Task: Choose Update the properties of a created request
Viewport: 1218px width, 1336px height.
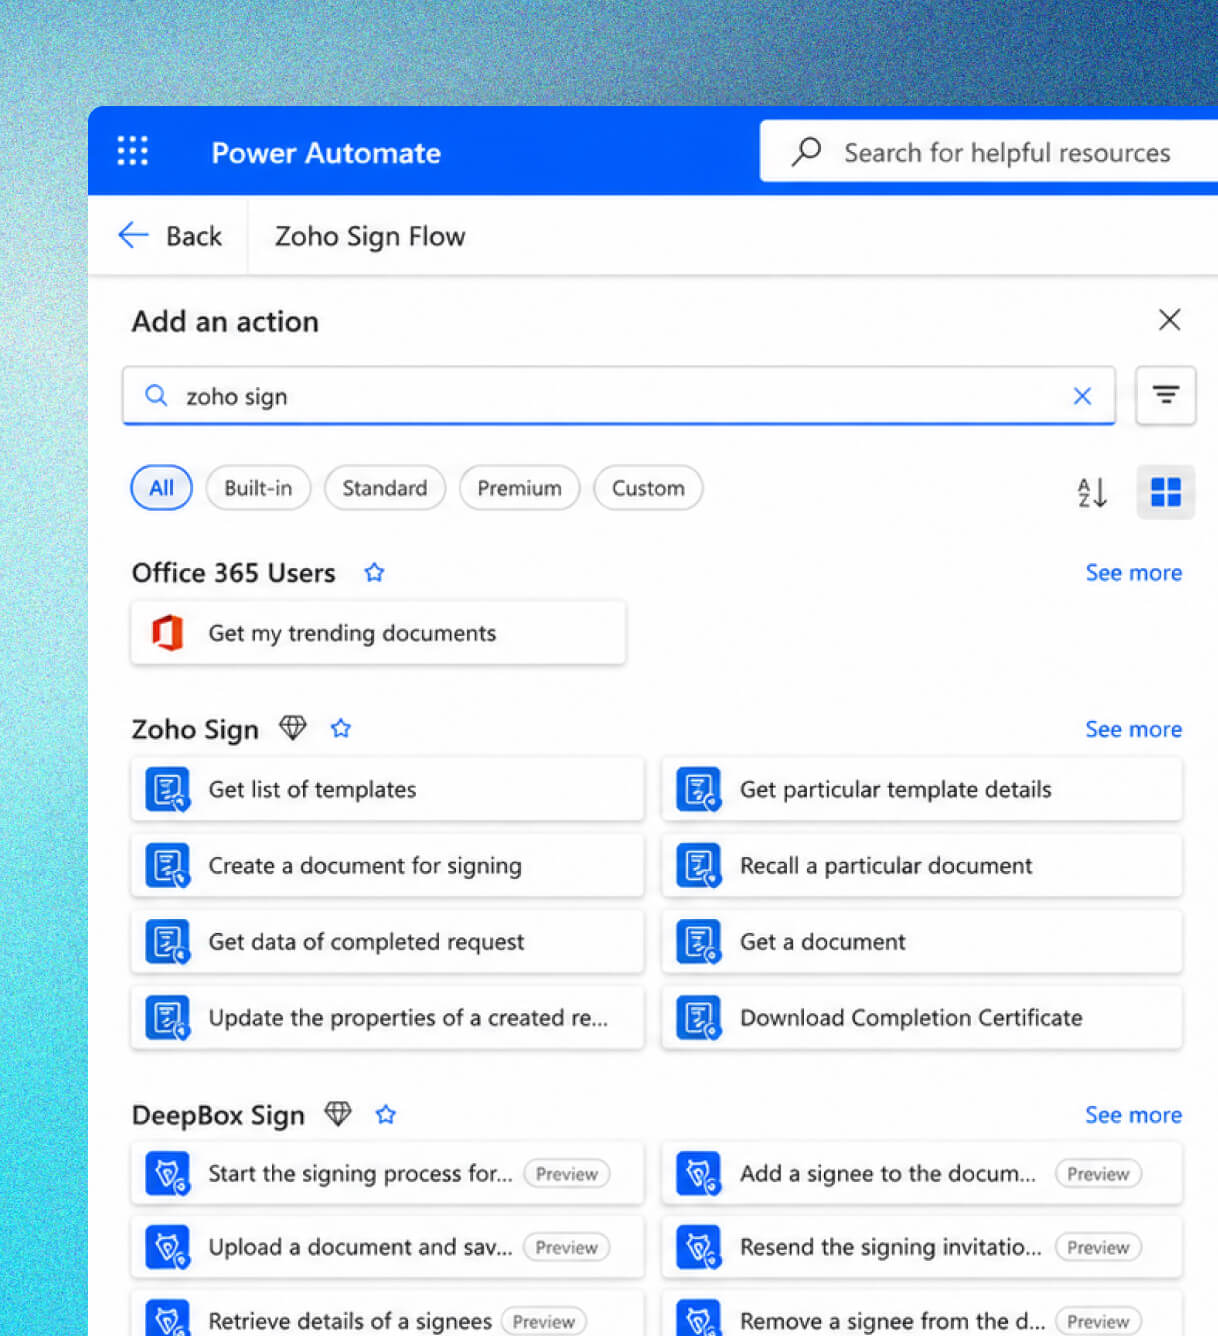Action: coord(387,1017)
